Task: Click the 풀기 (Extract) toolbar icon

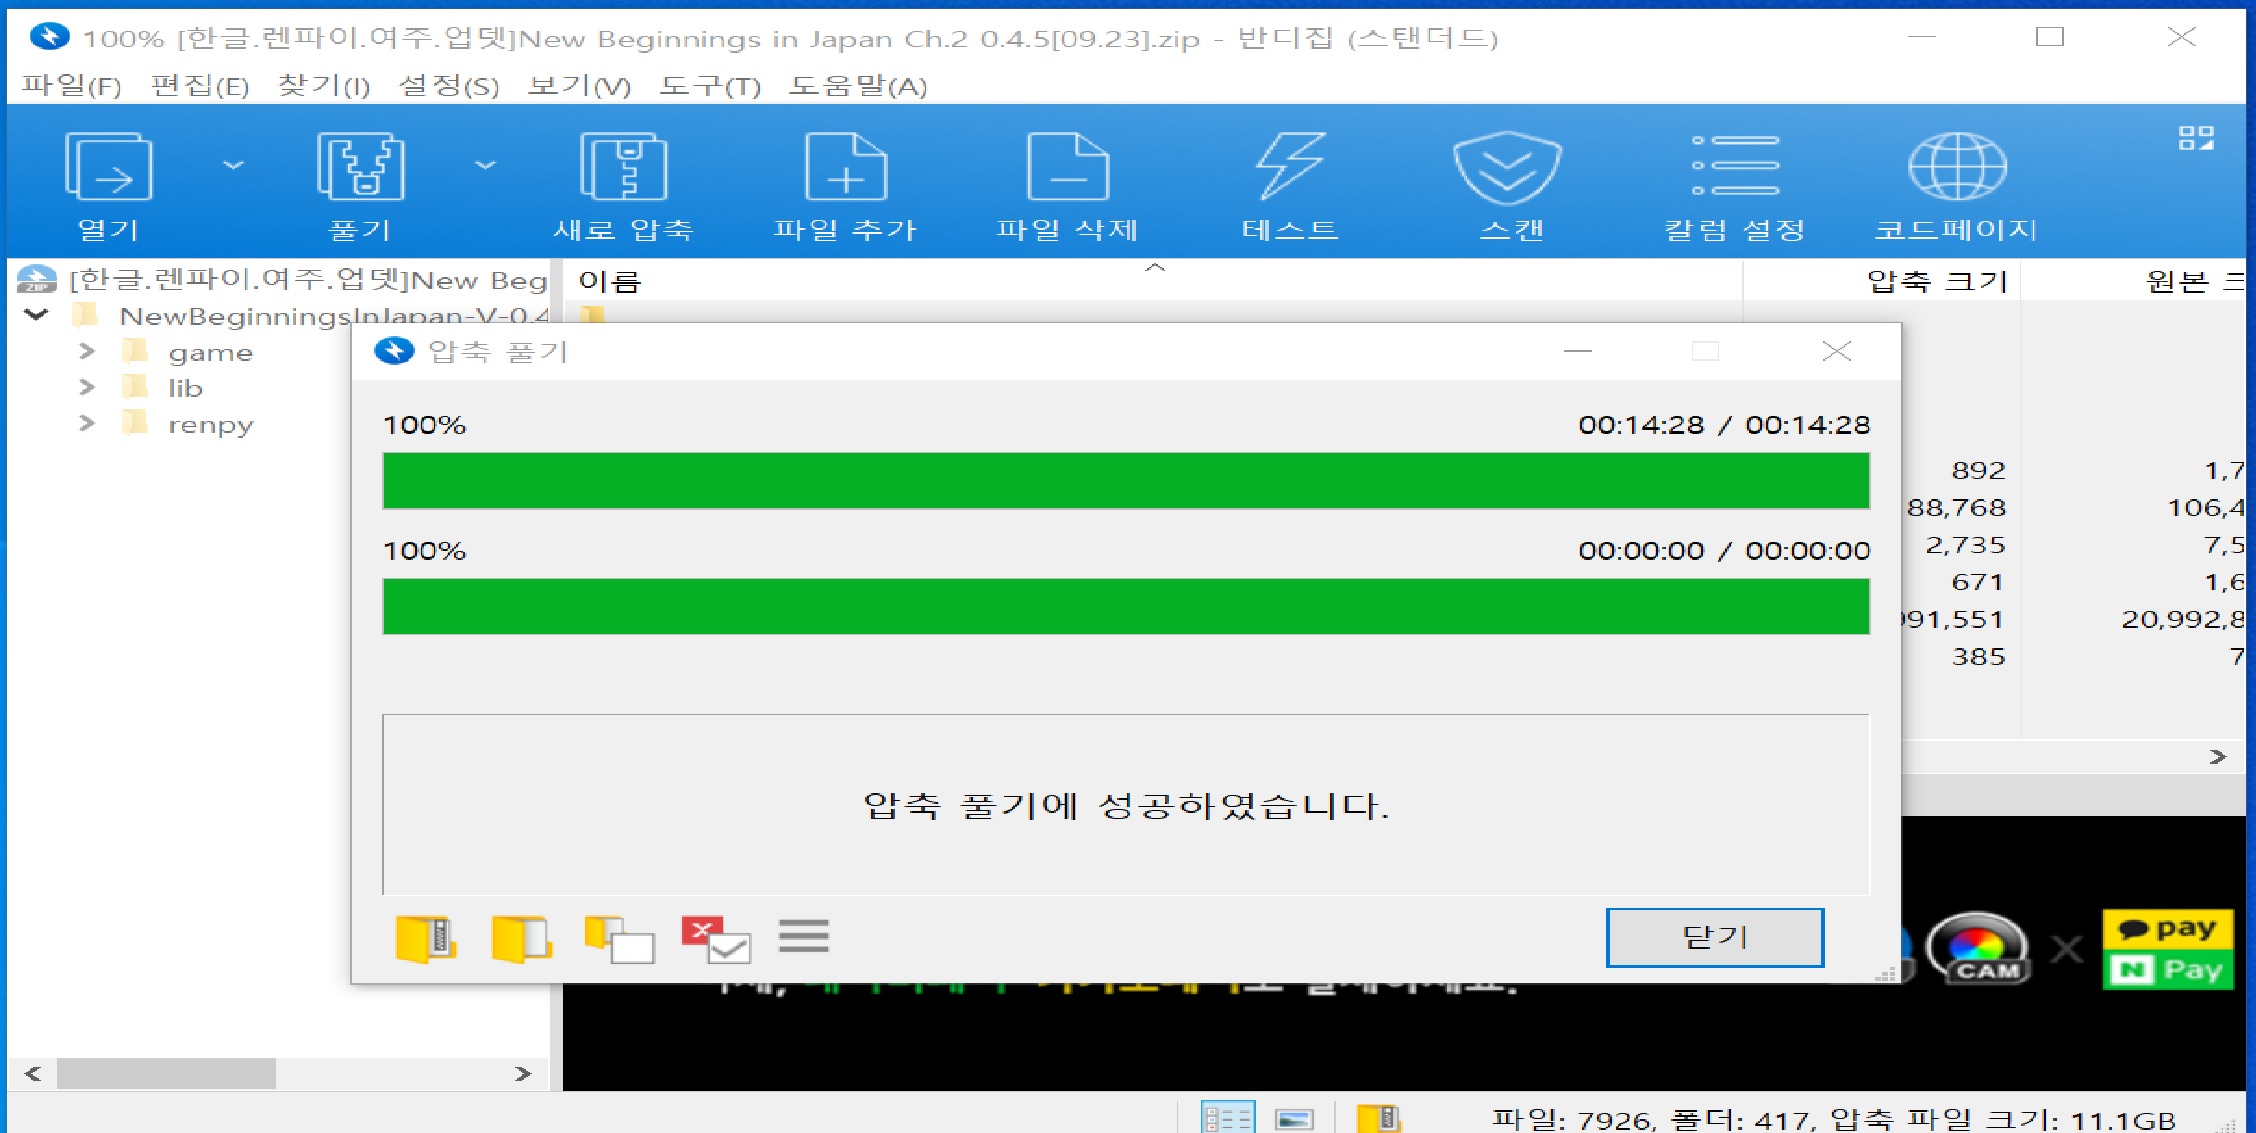Action: (x=360, y=185)
